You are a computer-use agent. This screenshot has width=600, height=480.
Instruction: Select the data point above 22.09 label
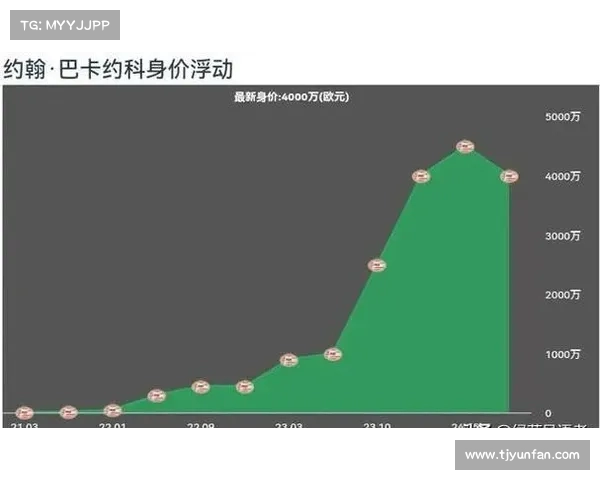click(x=201, y=387)
